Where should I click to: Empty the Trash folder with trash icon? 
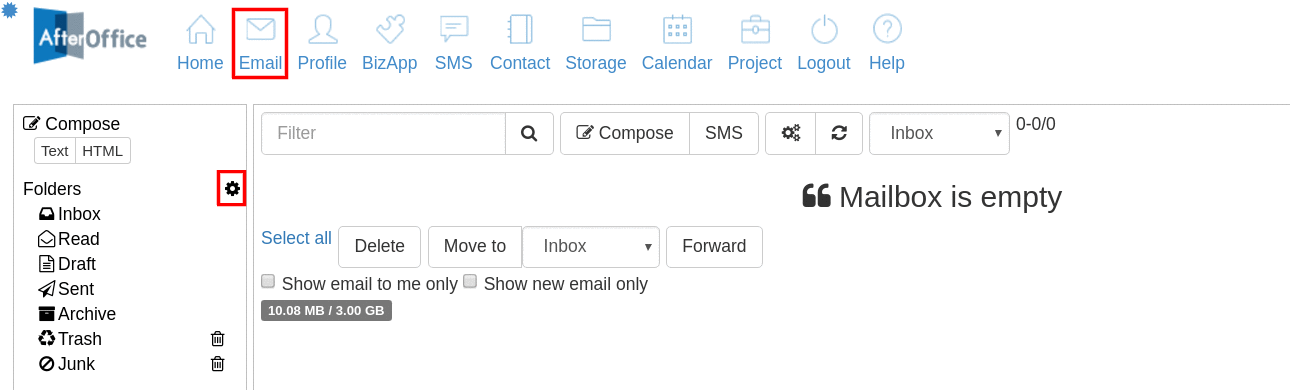(x=218, y=339)
